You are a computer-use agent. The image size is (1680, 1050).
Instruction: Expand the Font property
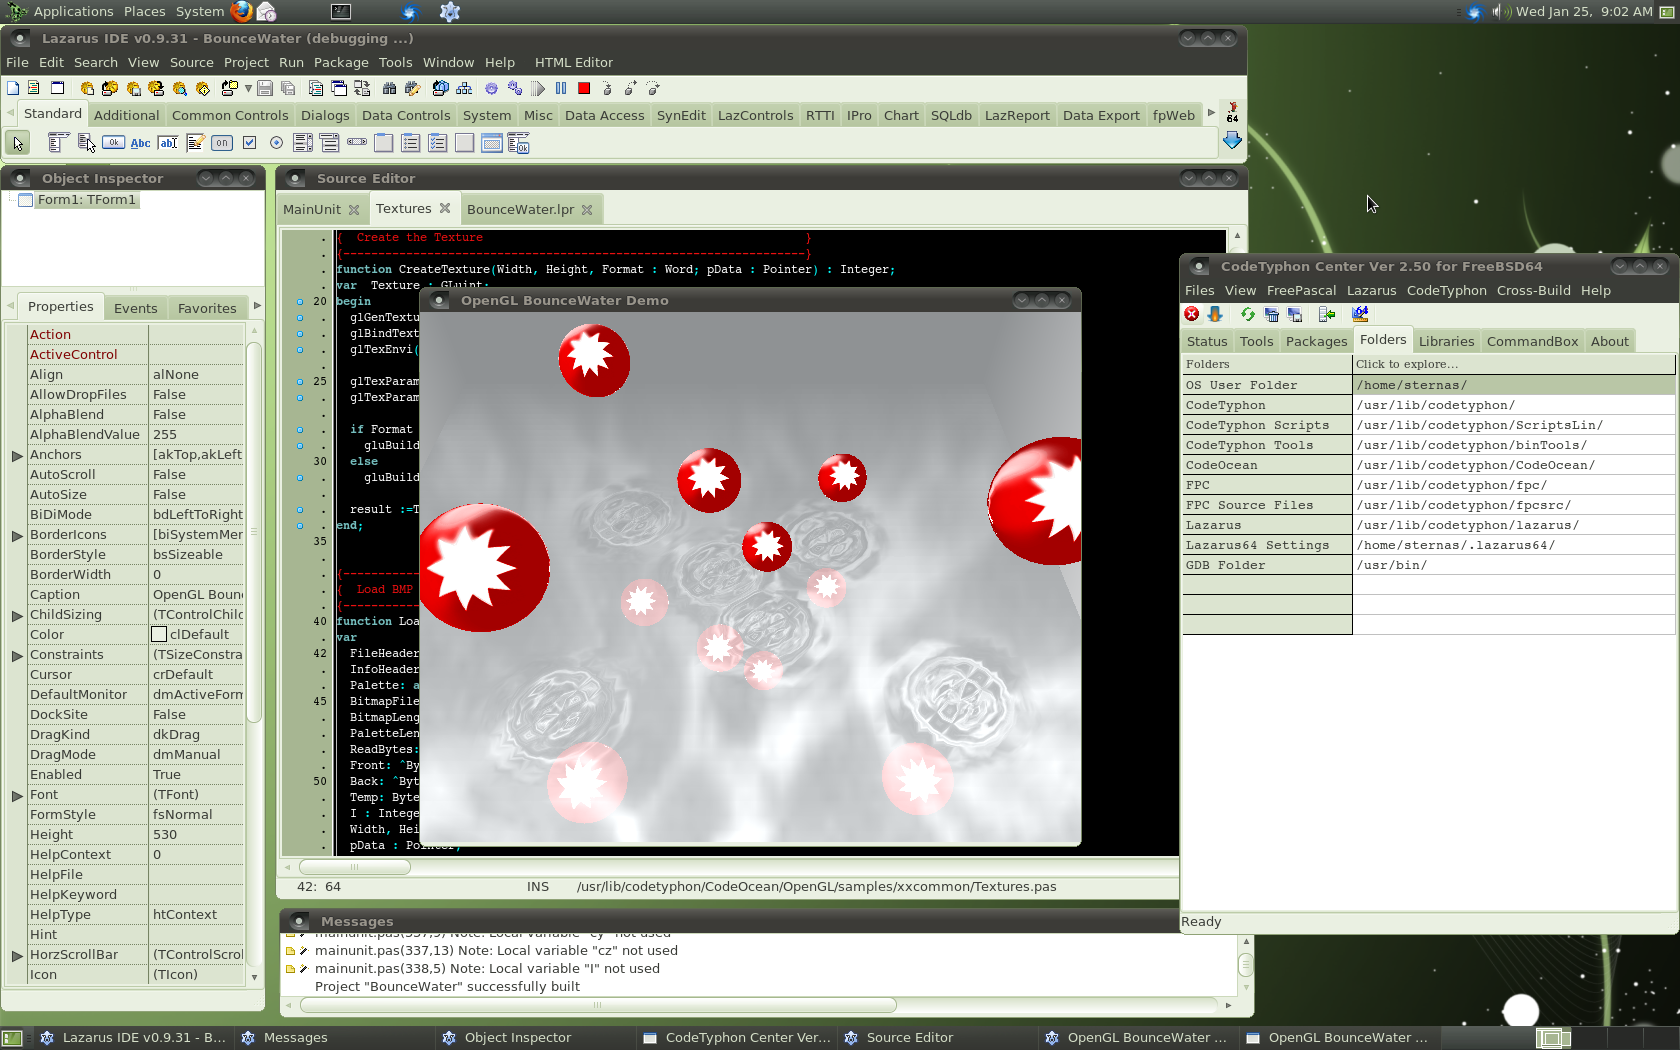point(17,795)
